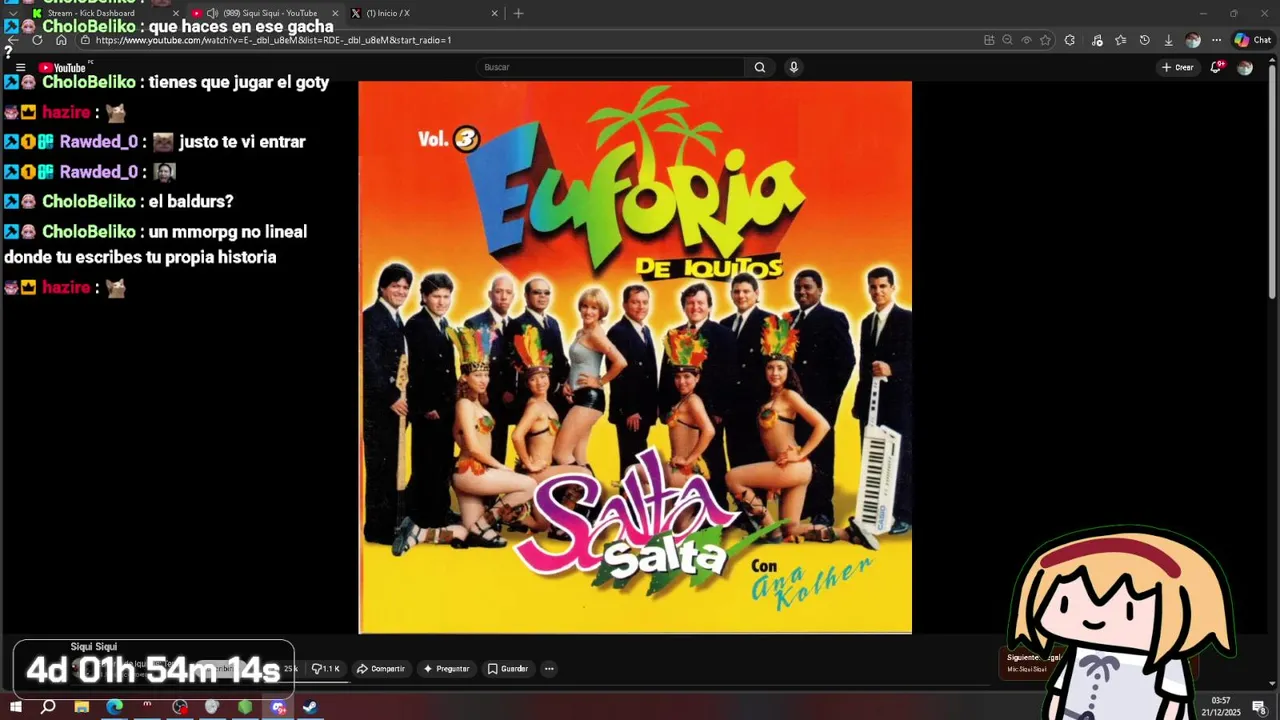Open the browser profile avatar
The height and width of the screenshot is (720, 1280).
point(1192,40)
